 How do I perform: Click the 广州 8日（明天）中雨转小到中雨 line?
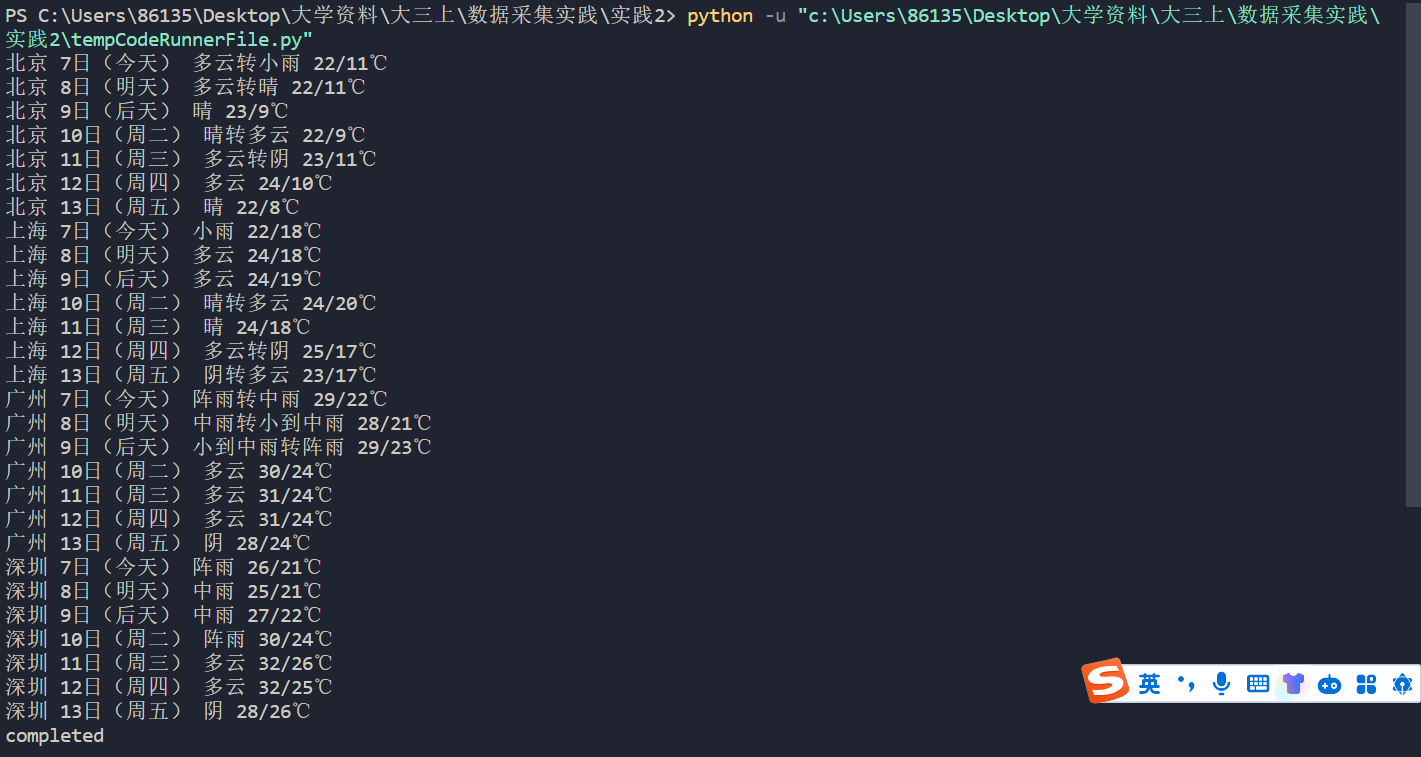point(218,423)
